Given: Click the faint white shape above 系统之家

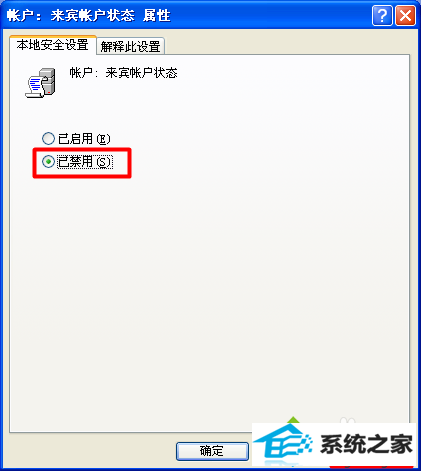Looking at the screenshot, I should [x=348, y=420].
